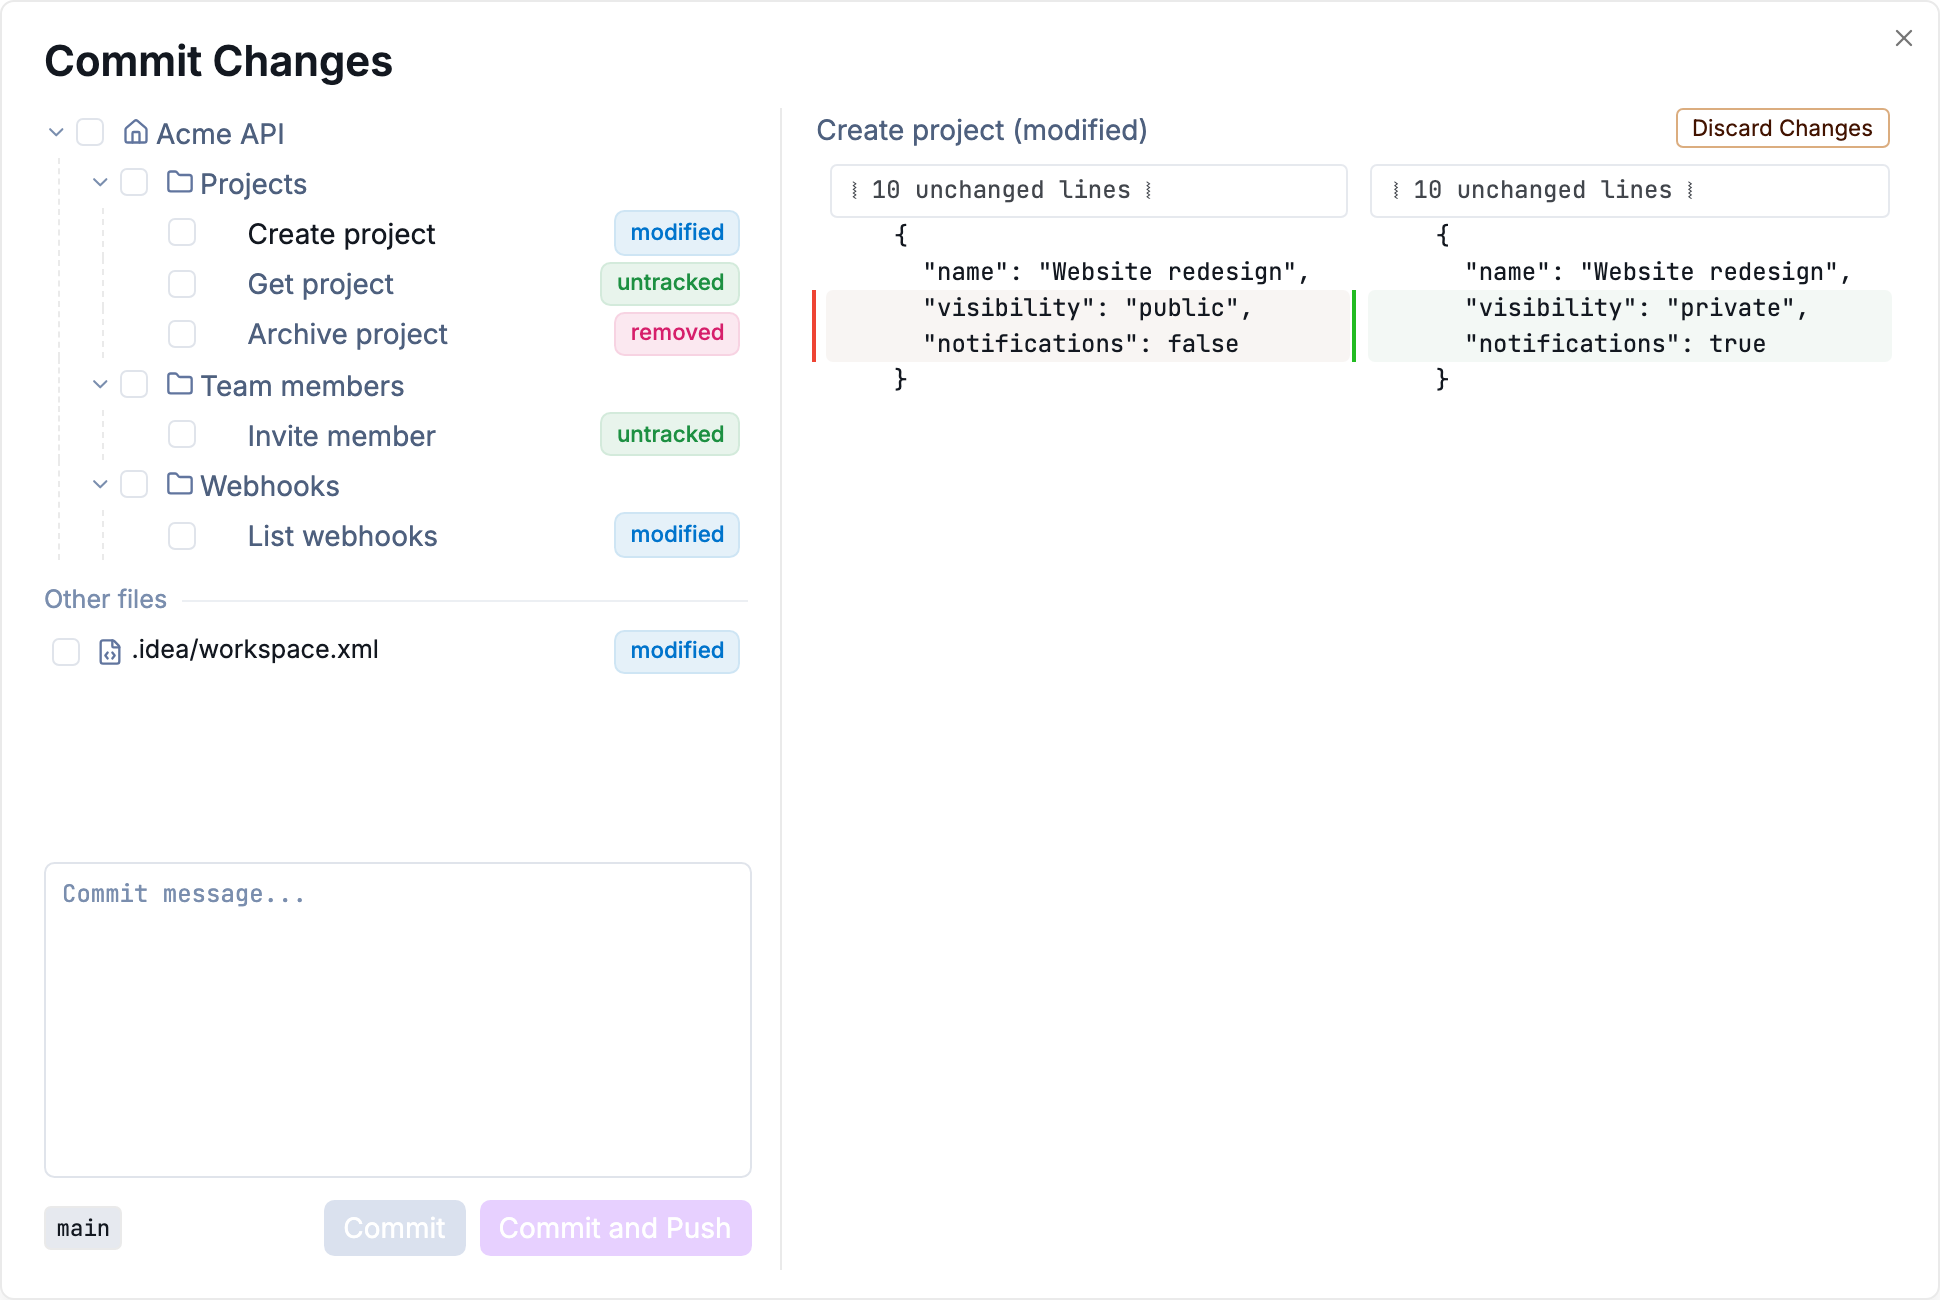1940x1300 pixels.
Task: Check the .idea/workspace.xml checkbox
Action: tap(66, 652)
